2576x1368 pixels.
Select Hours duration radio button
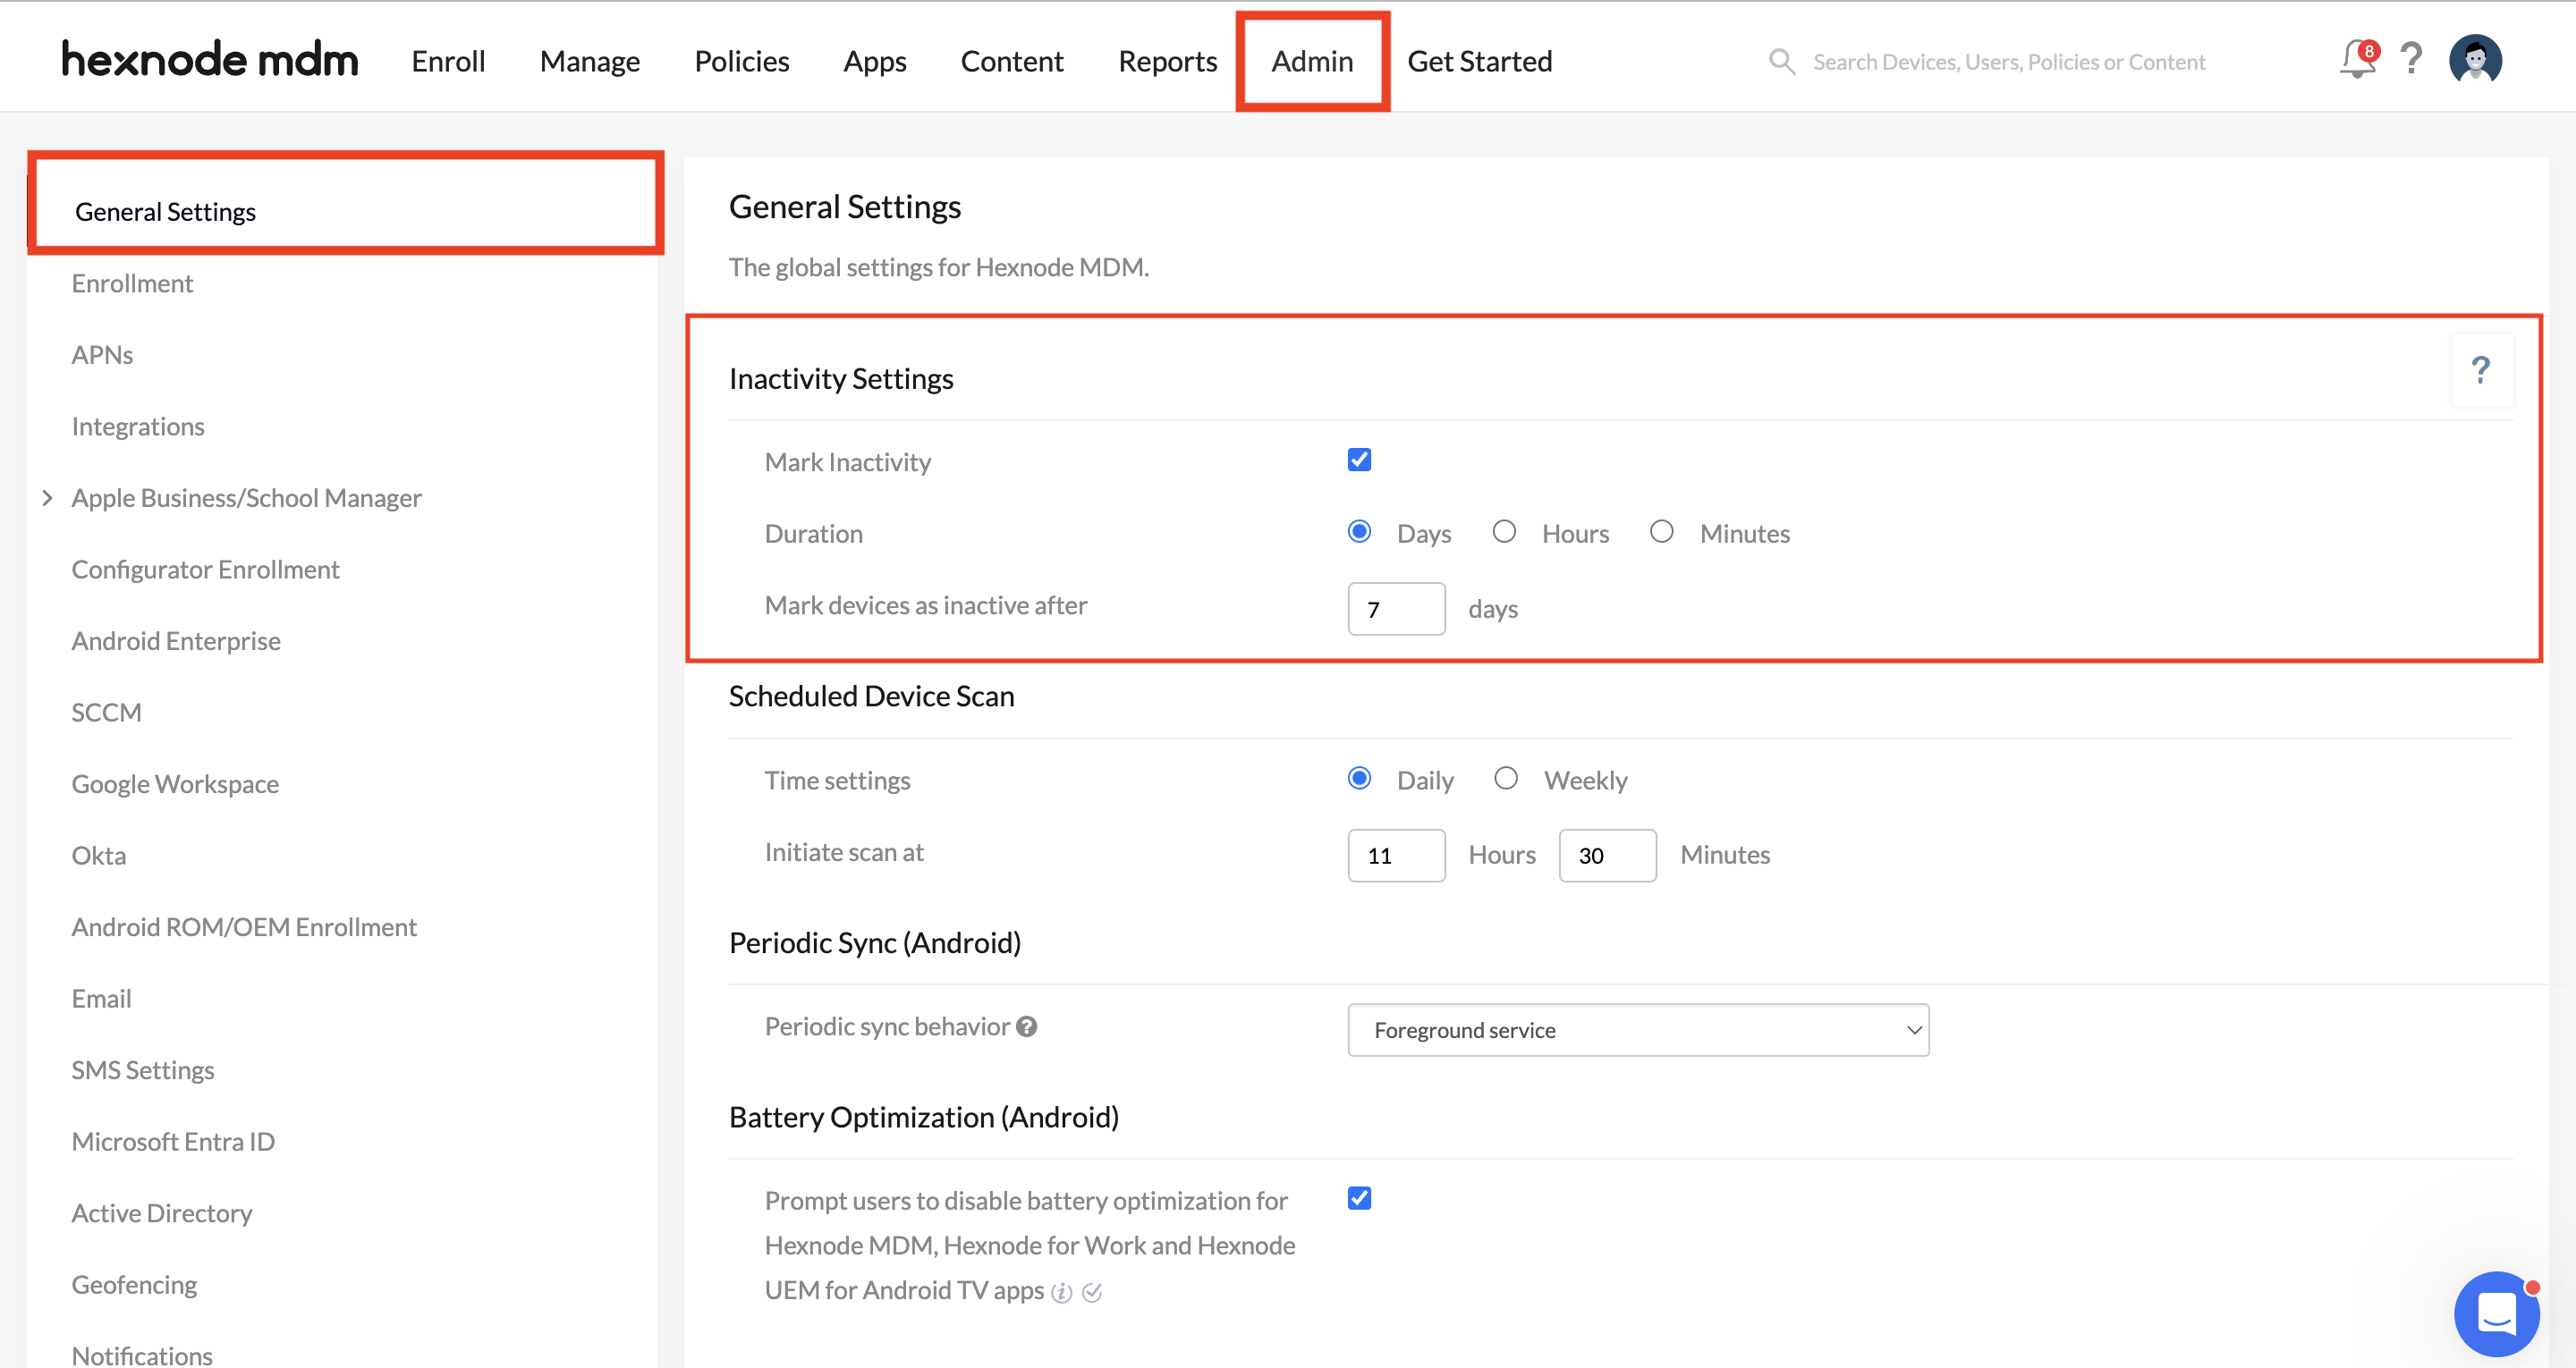(x=1504, y=531)
